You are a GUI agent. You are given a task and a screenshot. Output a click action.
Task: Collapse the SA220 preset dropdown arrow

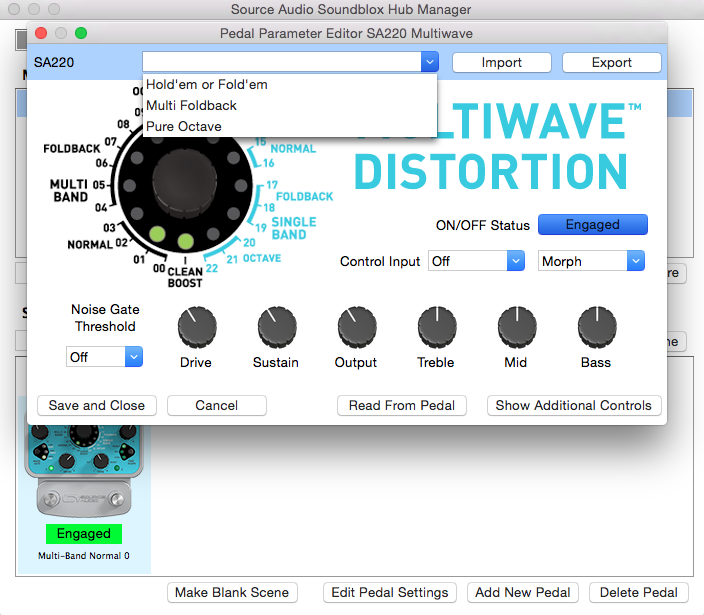(430, 62)
